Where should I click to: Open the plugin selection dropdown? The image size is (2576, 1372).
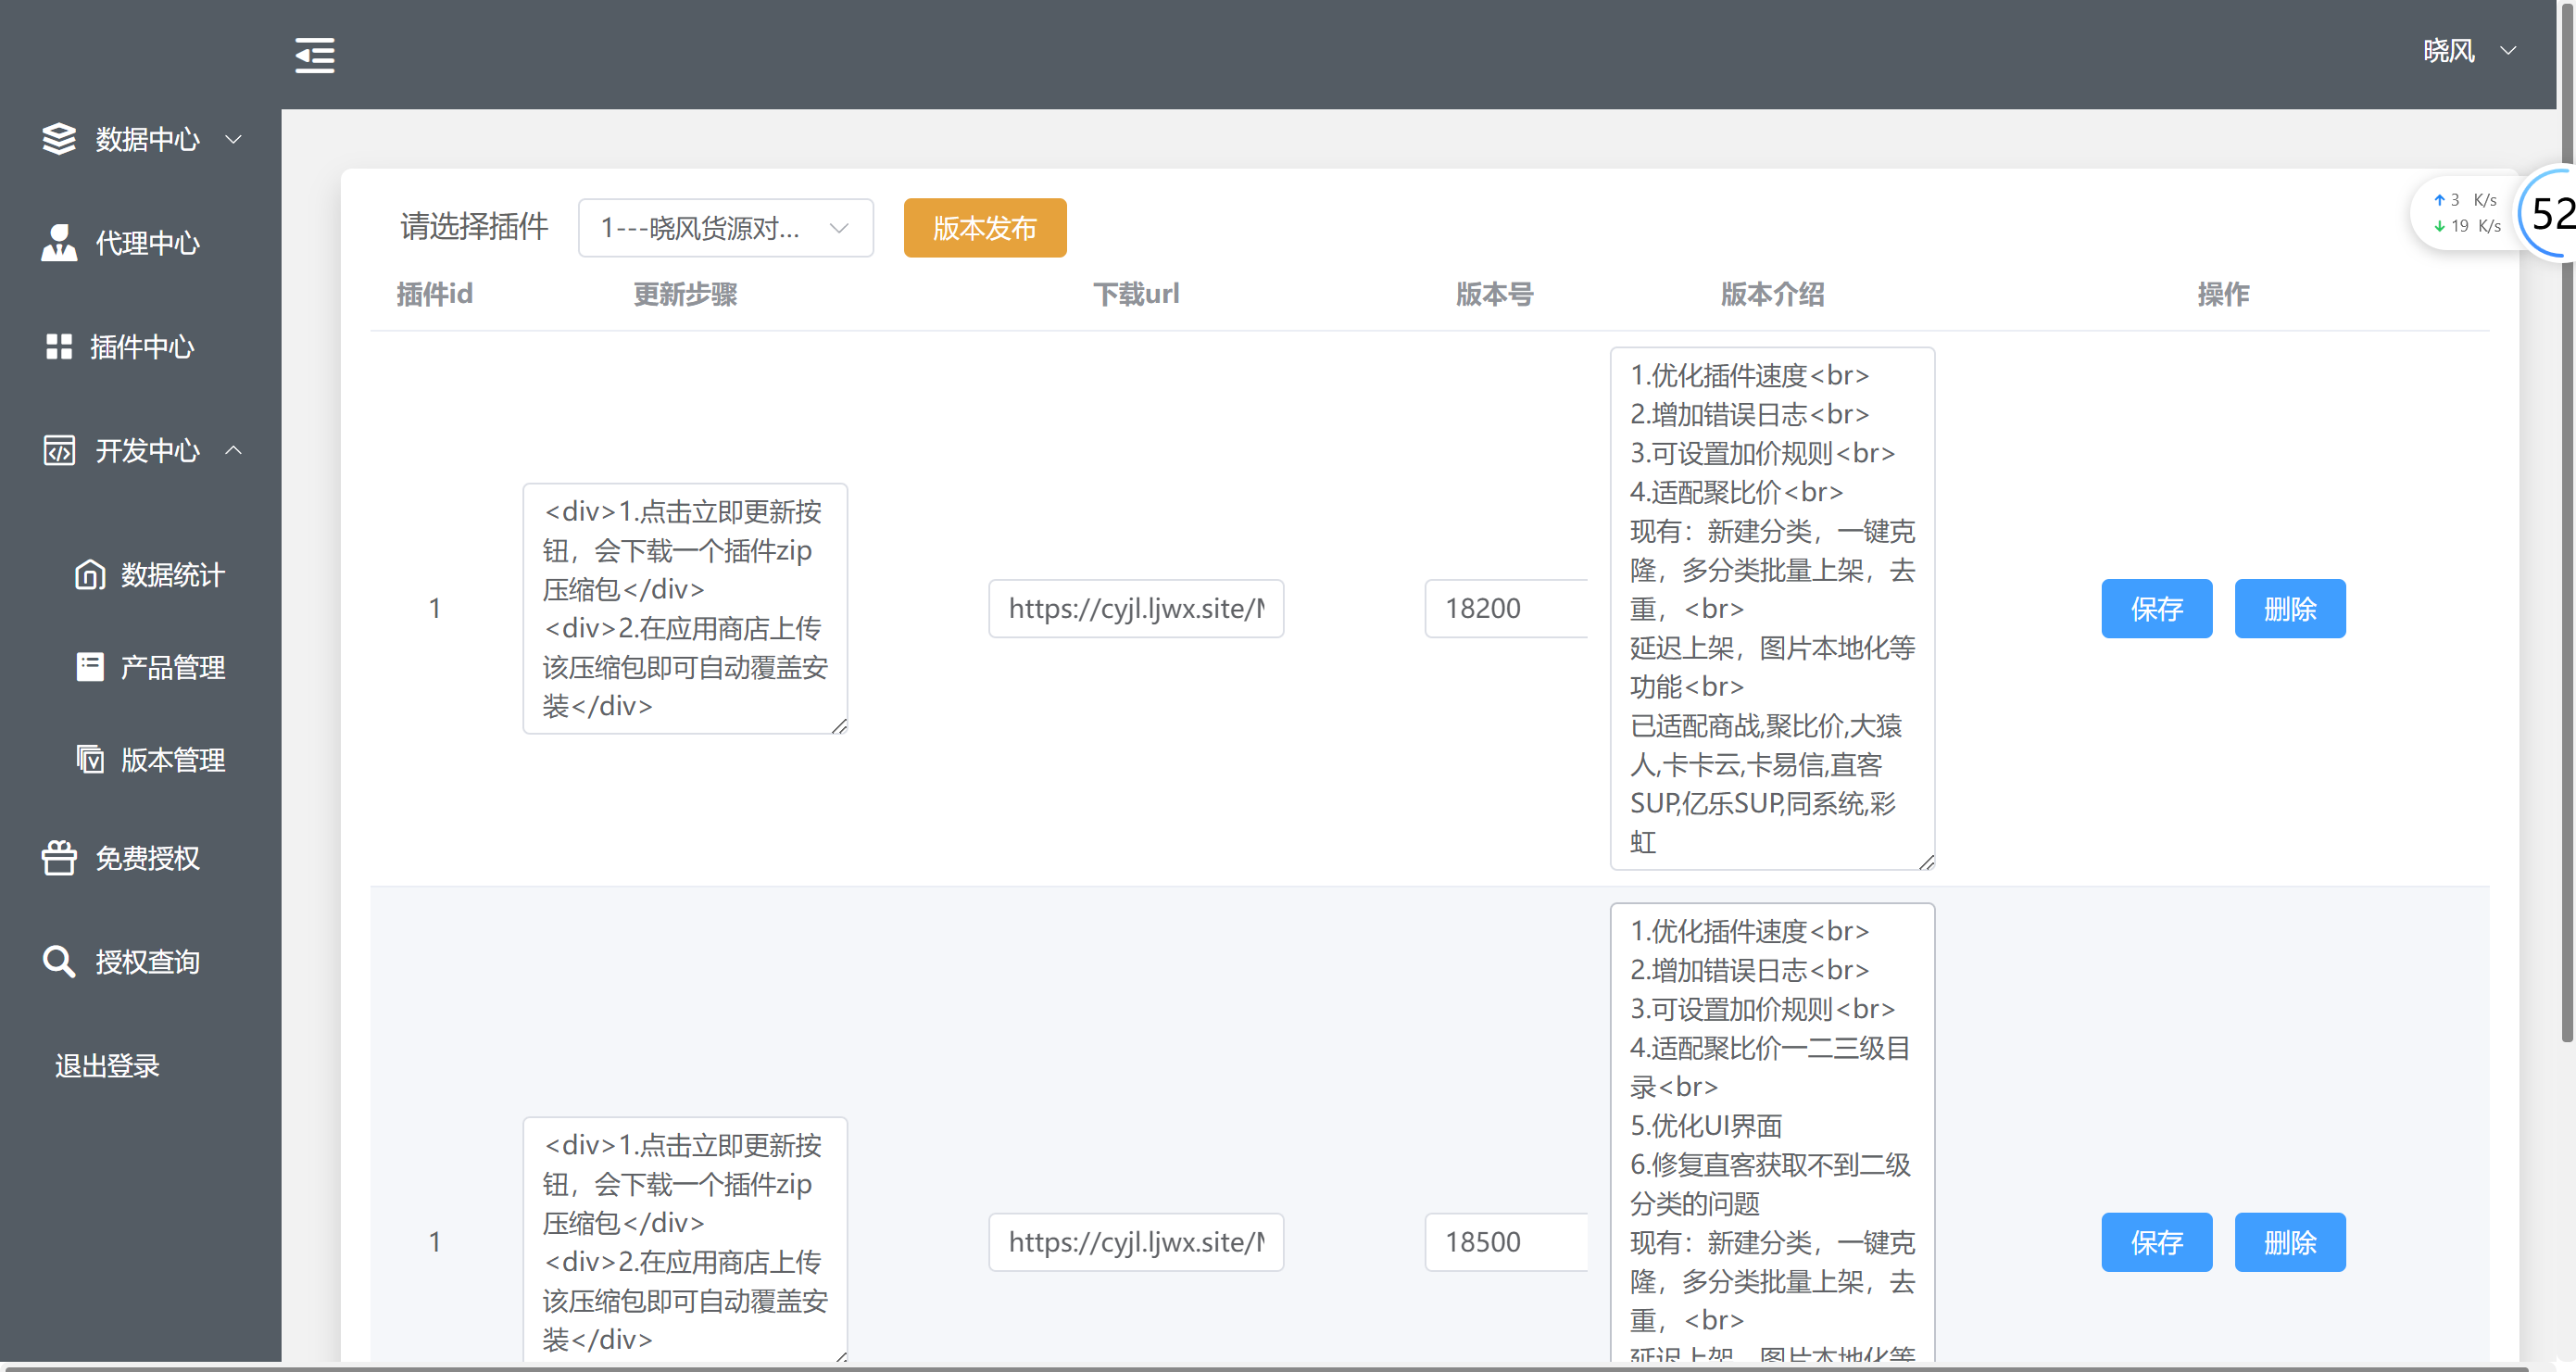point(726,228)
